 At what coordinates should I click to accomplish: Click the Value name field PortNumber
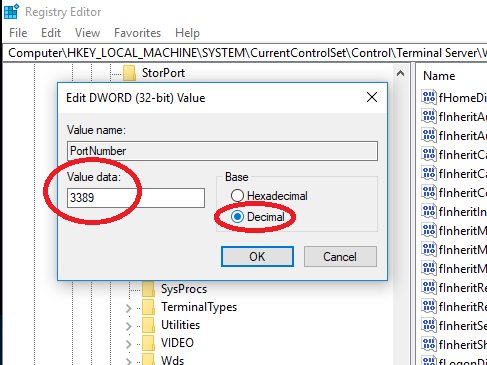click(x=222, y=151)
